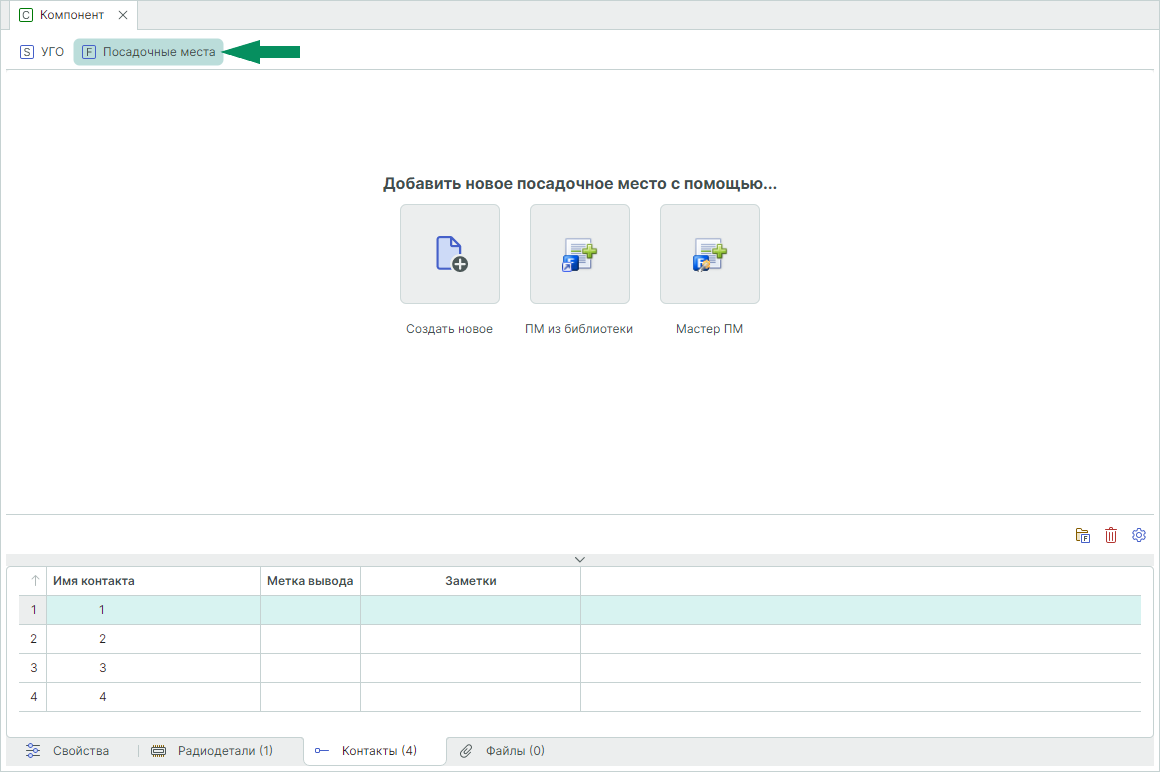Click the Метка вывода cell for contact 4

(x=310, y=697)
